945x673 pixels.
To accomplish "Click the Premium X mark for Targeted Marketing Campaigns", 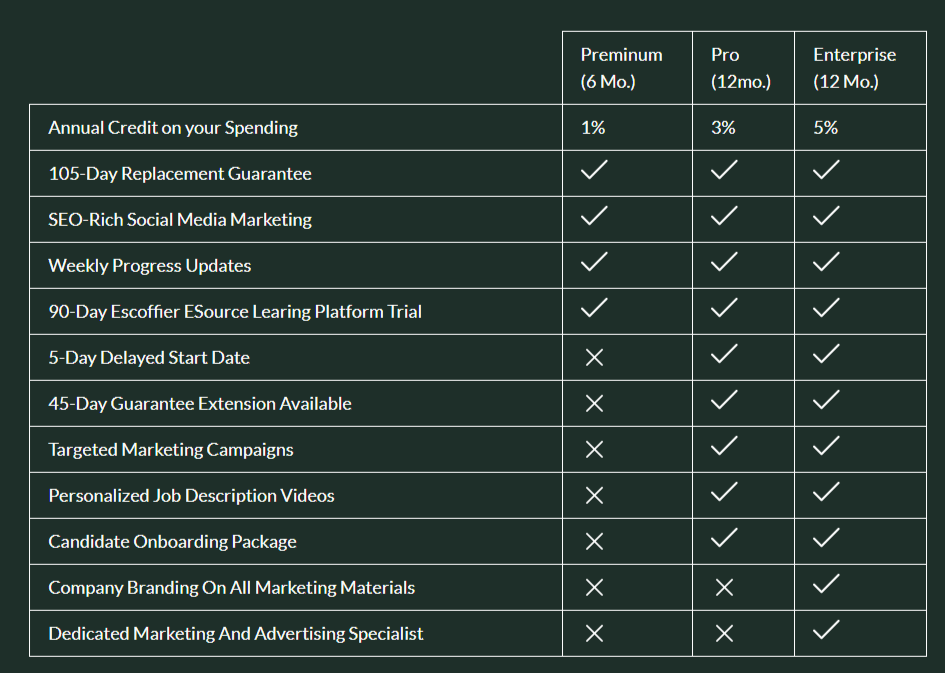I will (x=594, y=450).
